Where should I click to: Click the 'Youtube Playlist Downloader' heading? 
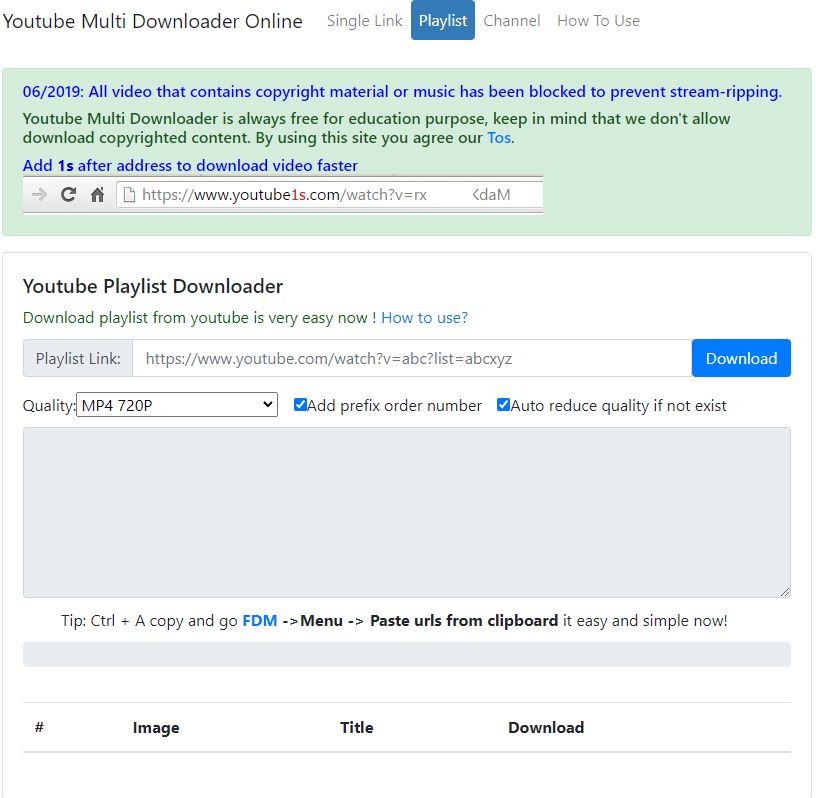tap(153, 286)
